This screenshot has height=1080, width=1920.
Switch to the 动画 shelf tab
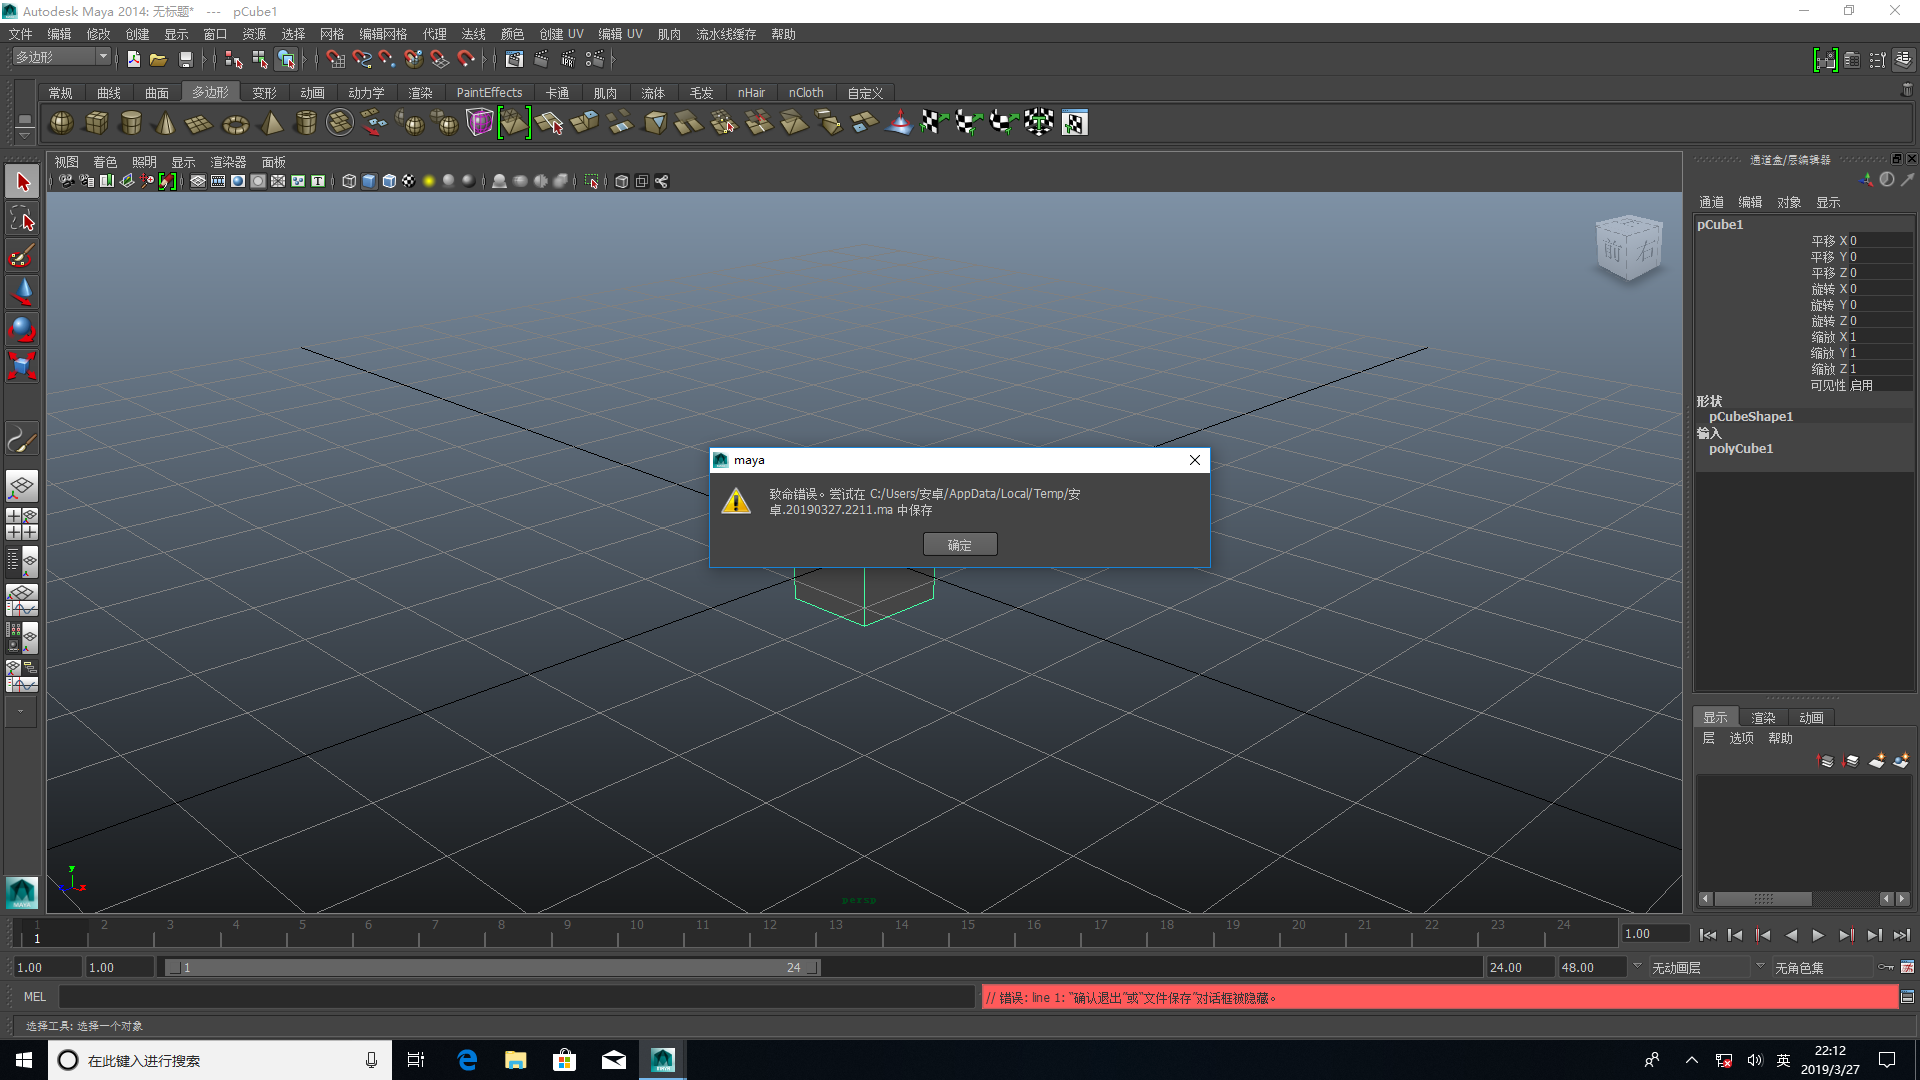[x=312, y=92]
